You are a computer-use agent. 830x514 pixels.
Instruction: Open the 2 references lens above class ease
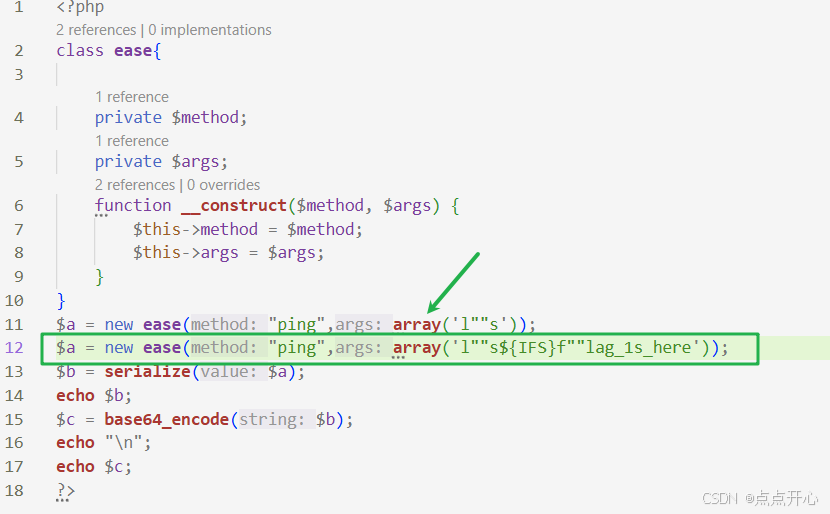click(x=96, y=30)
